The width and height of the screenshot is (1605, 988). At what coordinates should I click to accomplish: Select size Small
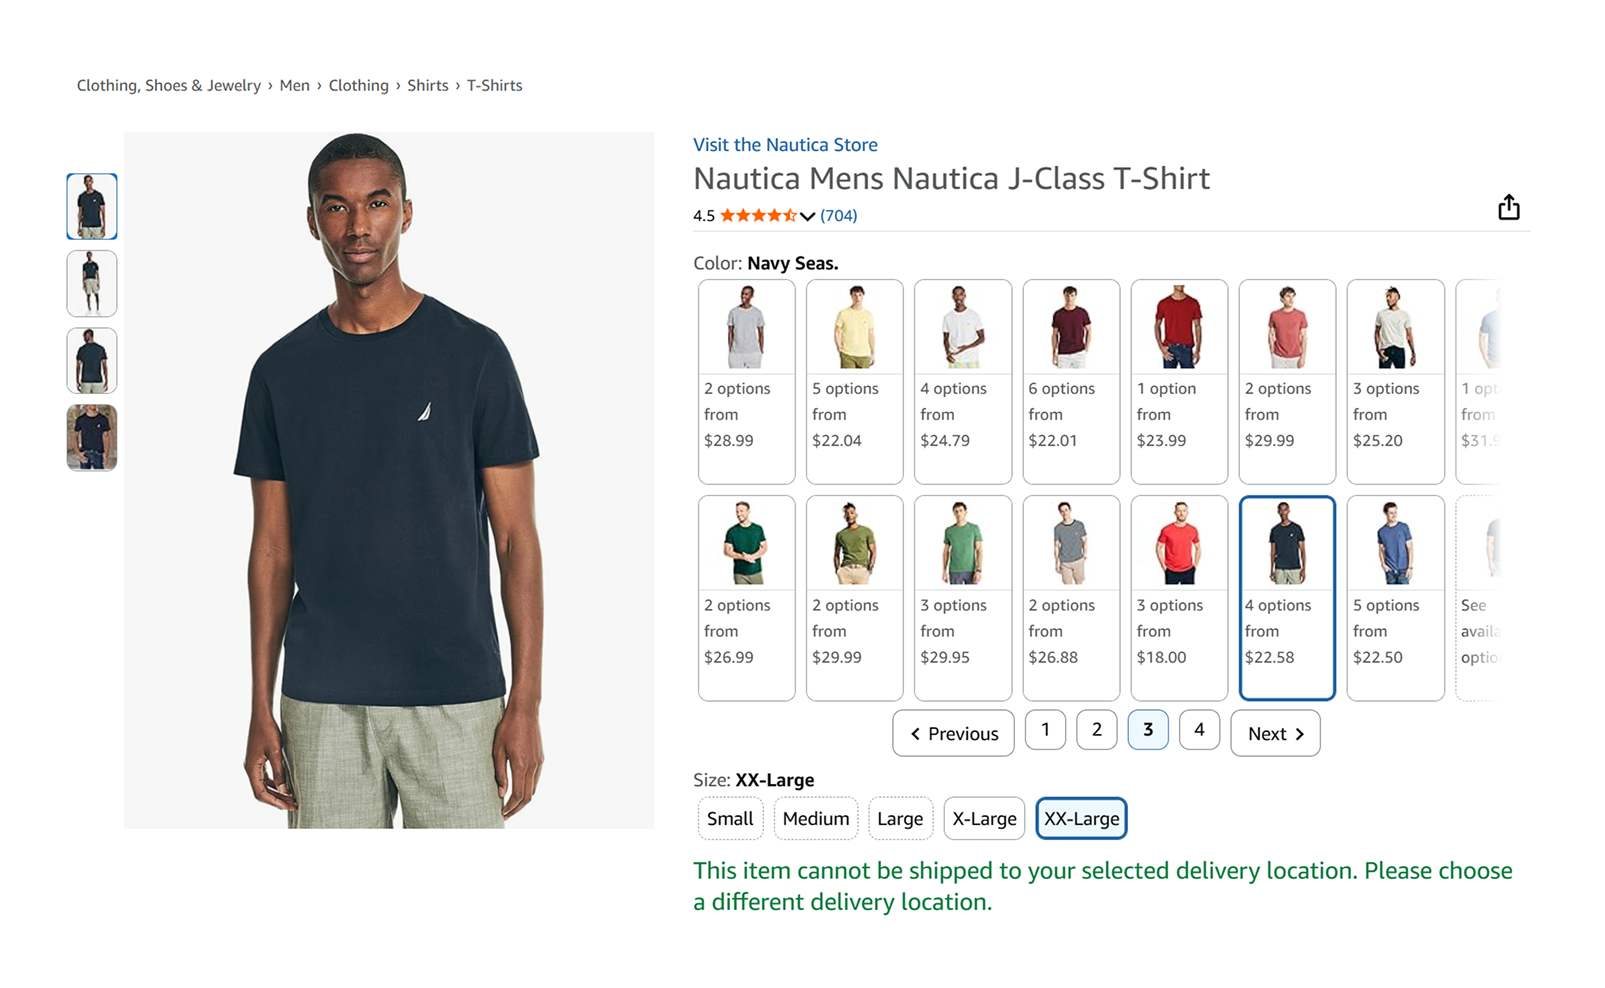[x=730, y=818]
